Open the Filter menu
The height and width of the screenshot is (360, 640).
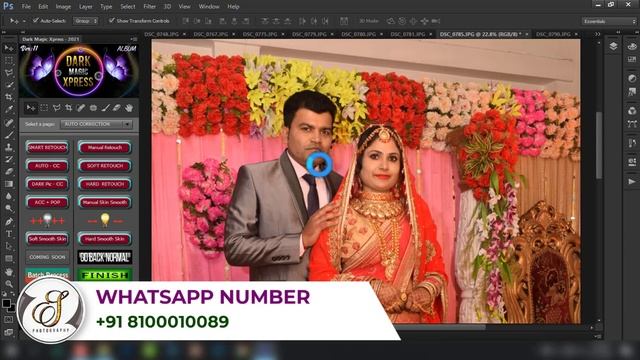point(149,7)
